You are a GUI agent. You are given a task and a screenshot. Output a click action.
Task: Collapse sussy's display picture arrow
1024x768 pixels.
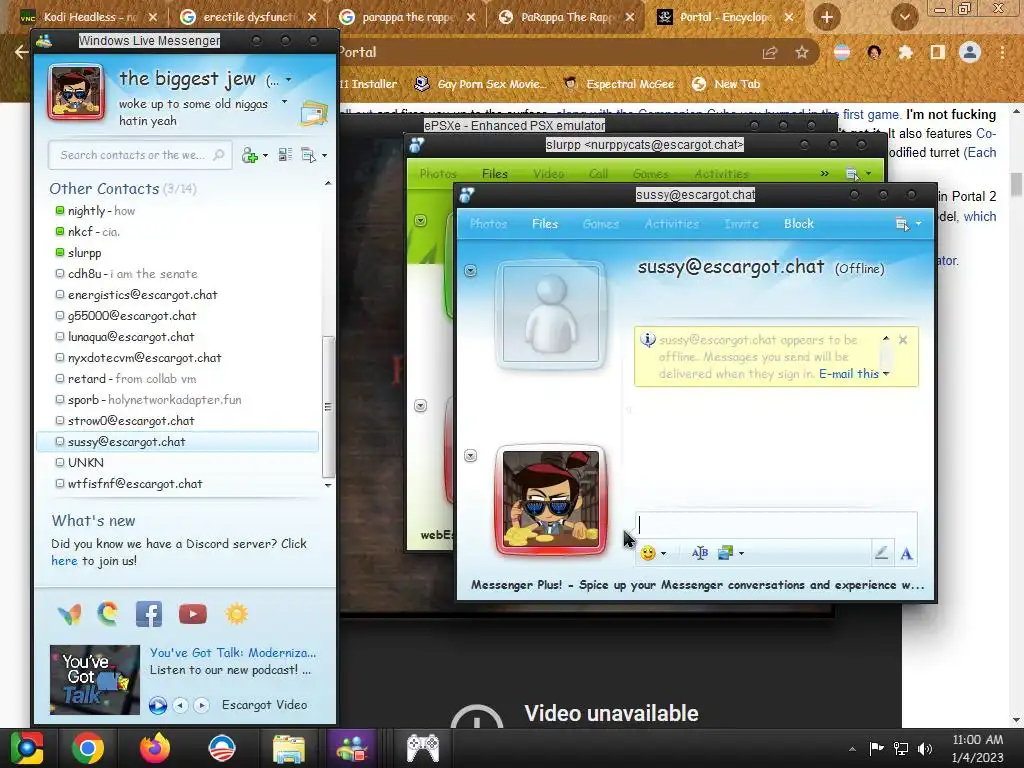(470, 270)
